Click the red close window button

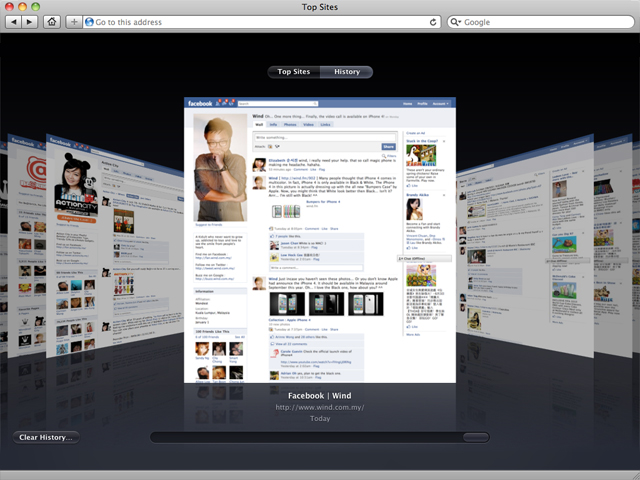tap(9, 6)
